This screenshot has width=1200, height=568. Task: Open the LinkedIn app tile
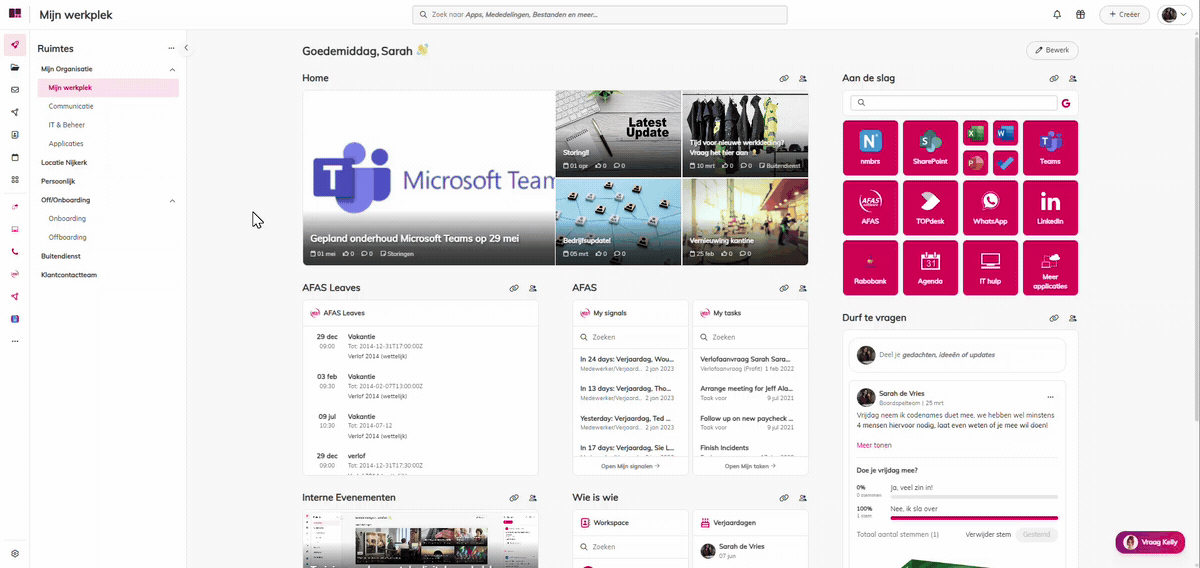[1050, 208]
